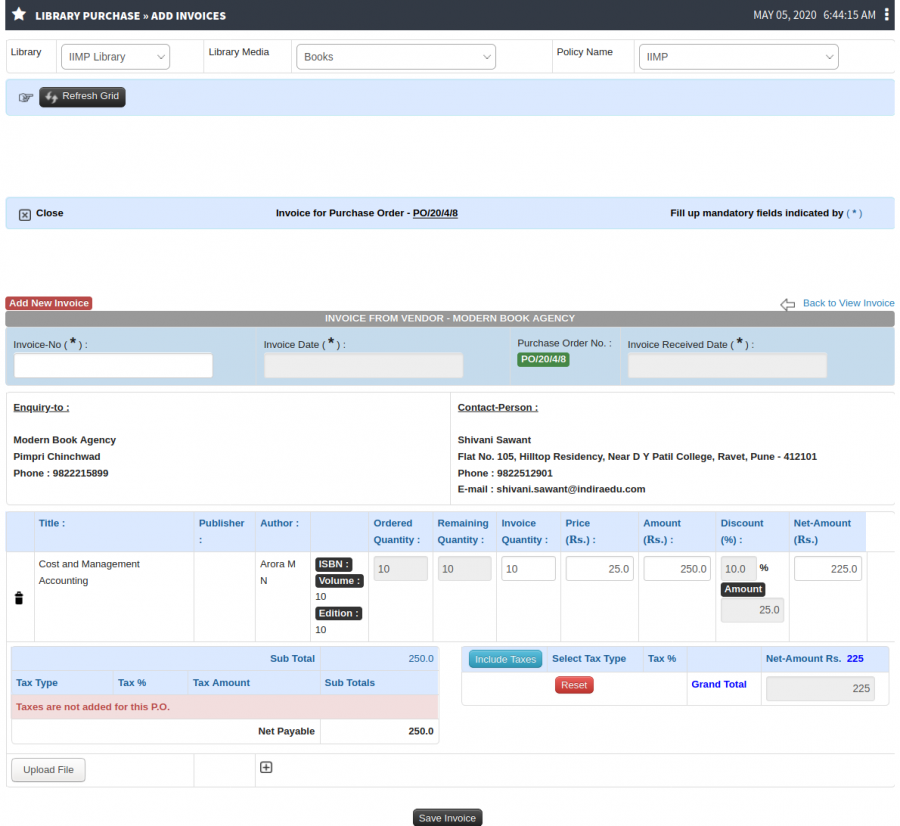Click the Invoice Date field

363,366
